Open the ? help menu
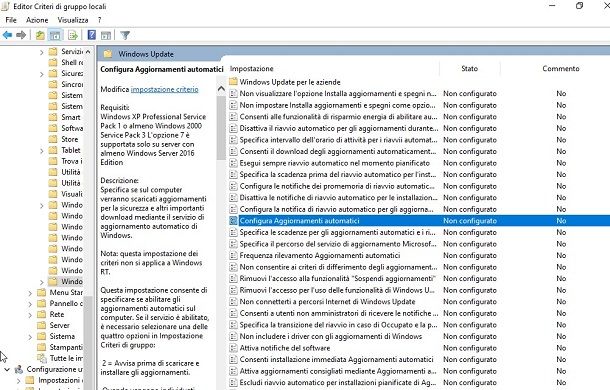Viewport: 610px width, 390px height. [100, 20]
